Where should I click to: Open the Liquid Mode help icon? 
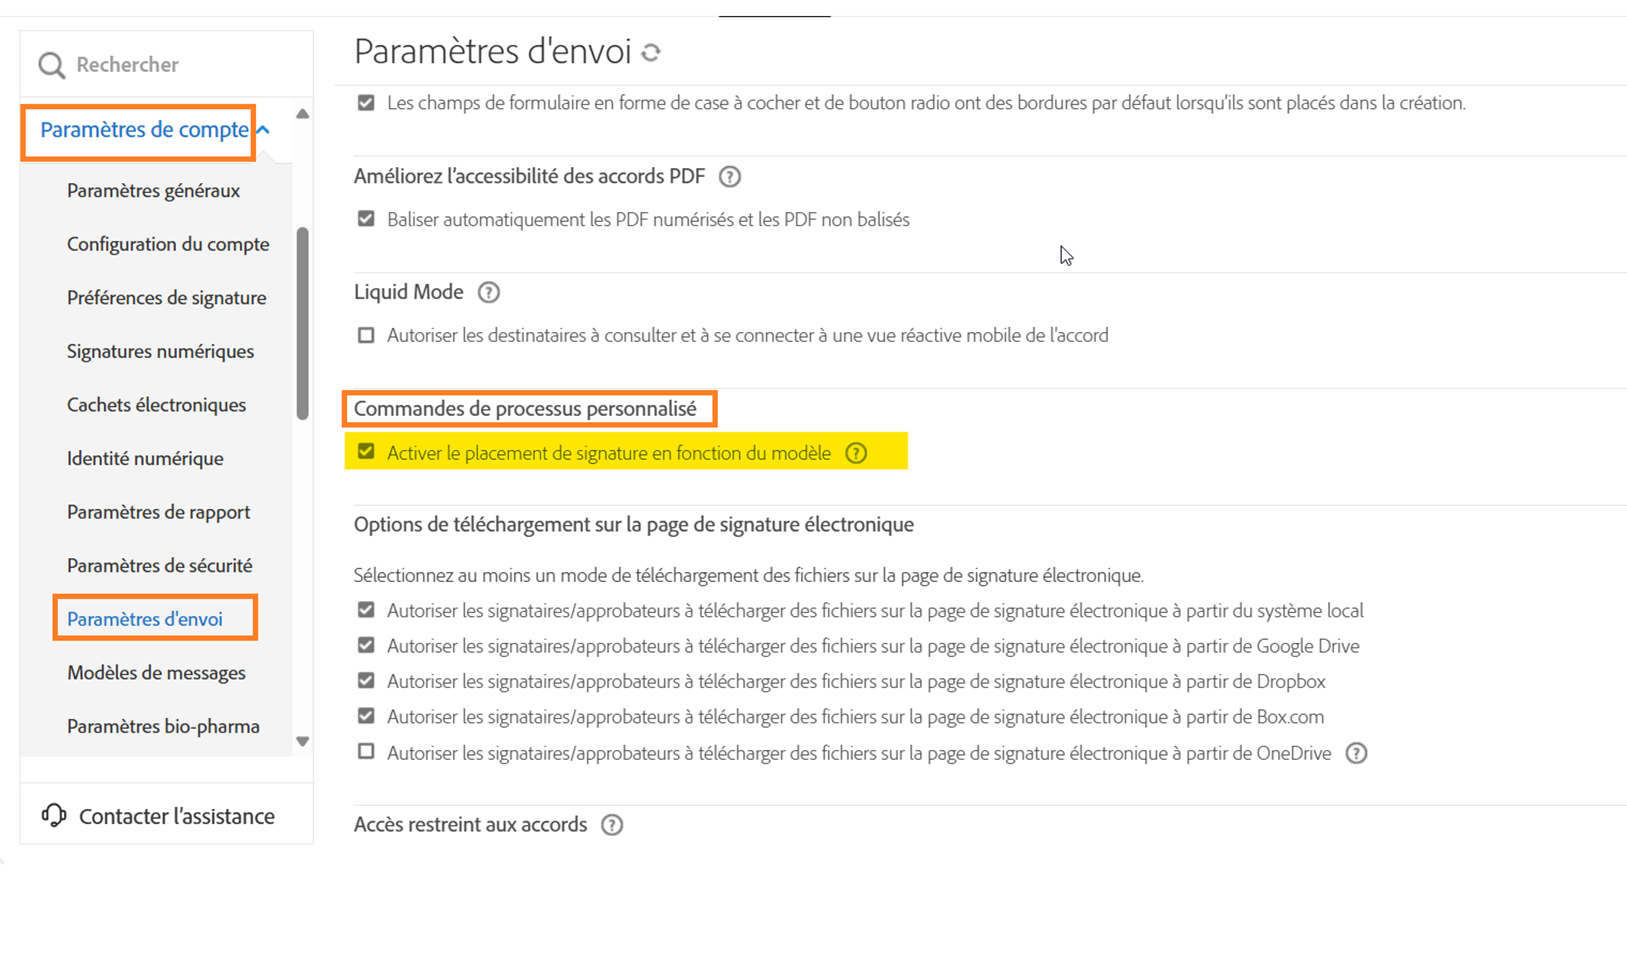click(x=488, y=293)
